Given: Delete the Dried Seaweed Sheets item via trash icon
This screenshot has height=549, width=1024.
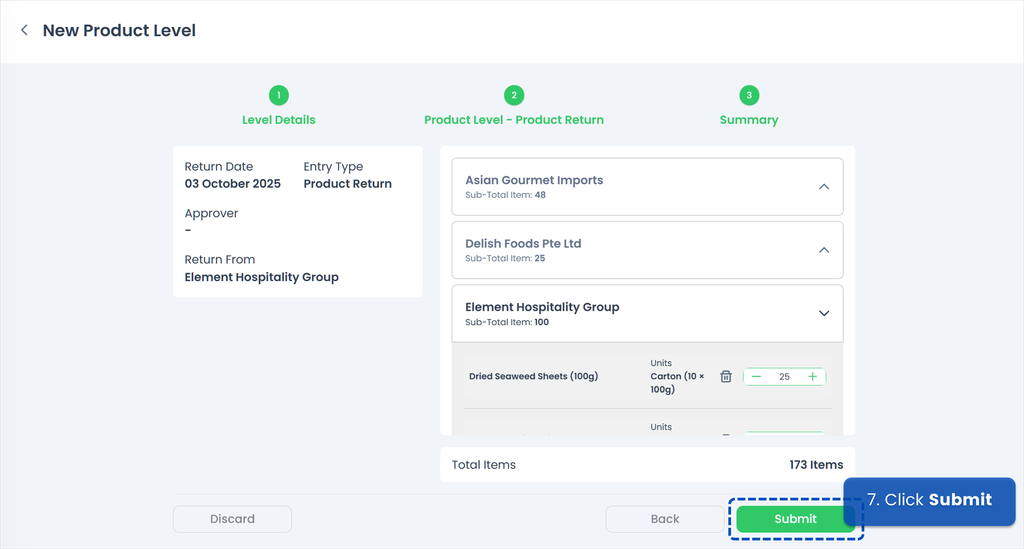Looking at the screenshot, I should pos(727,377).
